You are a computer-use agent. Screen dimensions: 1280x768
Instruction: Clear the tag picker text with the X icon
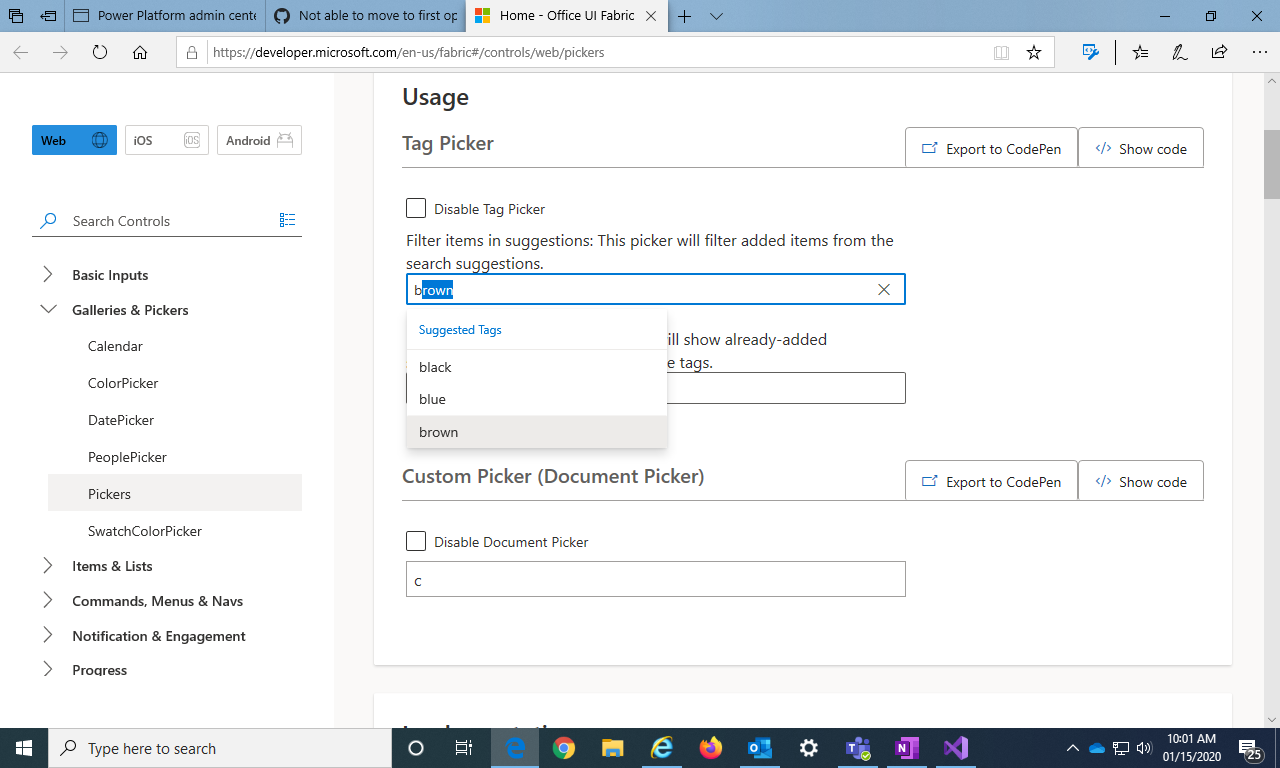pos(884,289)
